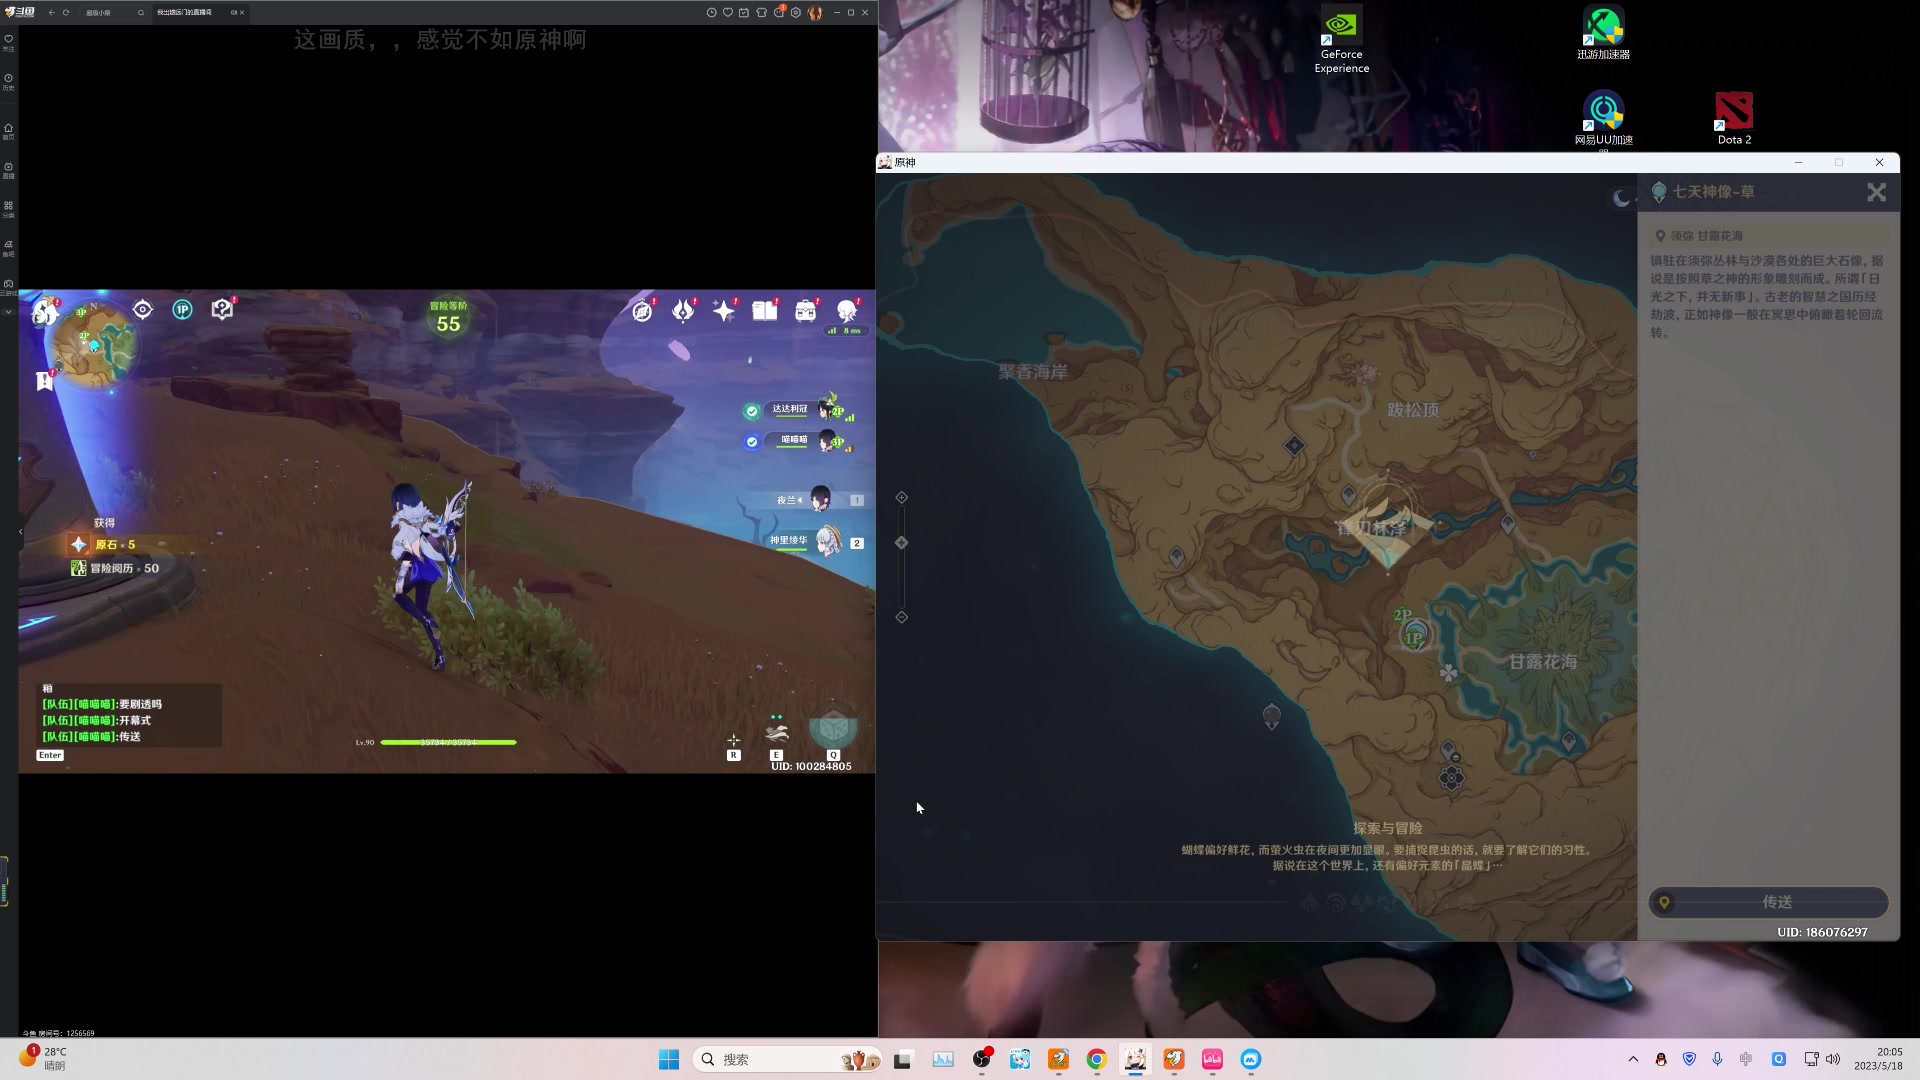Open Douyu messages icon with red badge
Viewport: 1920px width, 1080px height.
[779, 11]
